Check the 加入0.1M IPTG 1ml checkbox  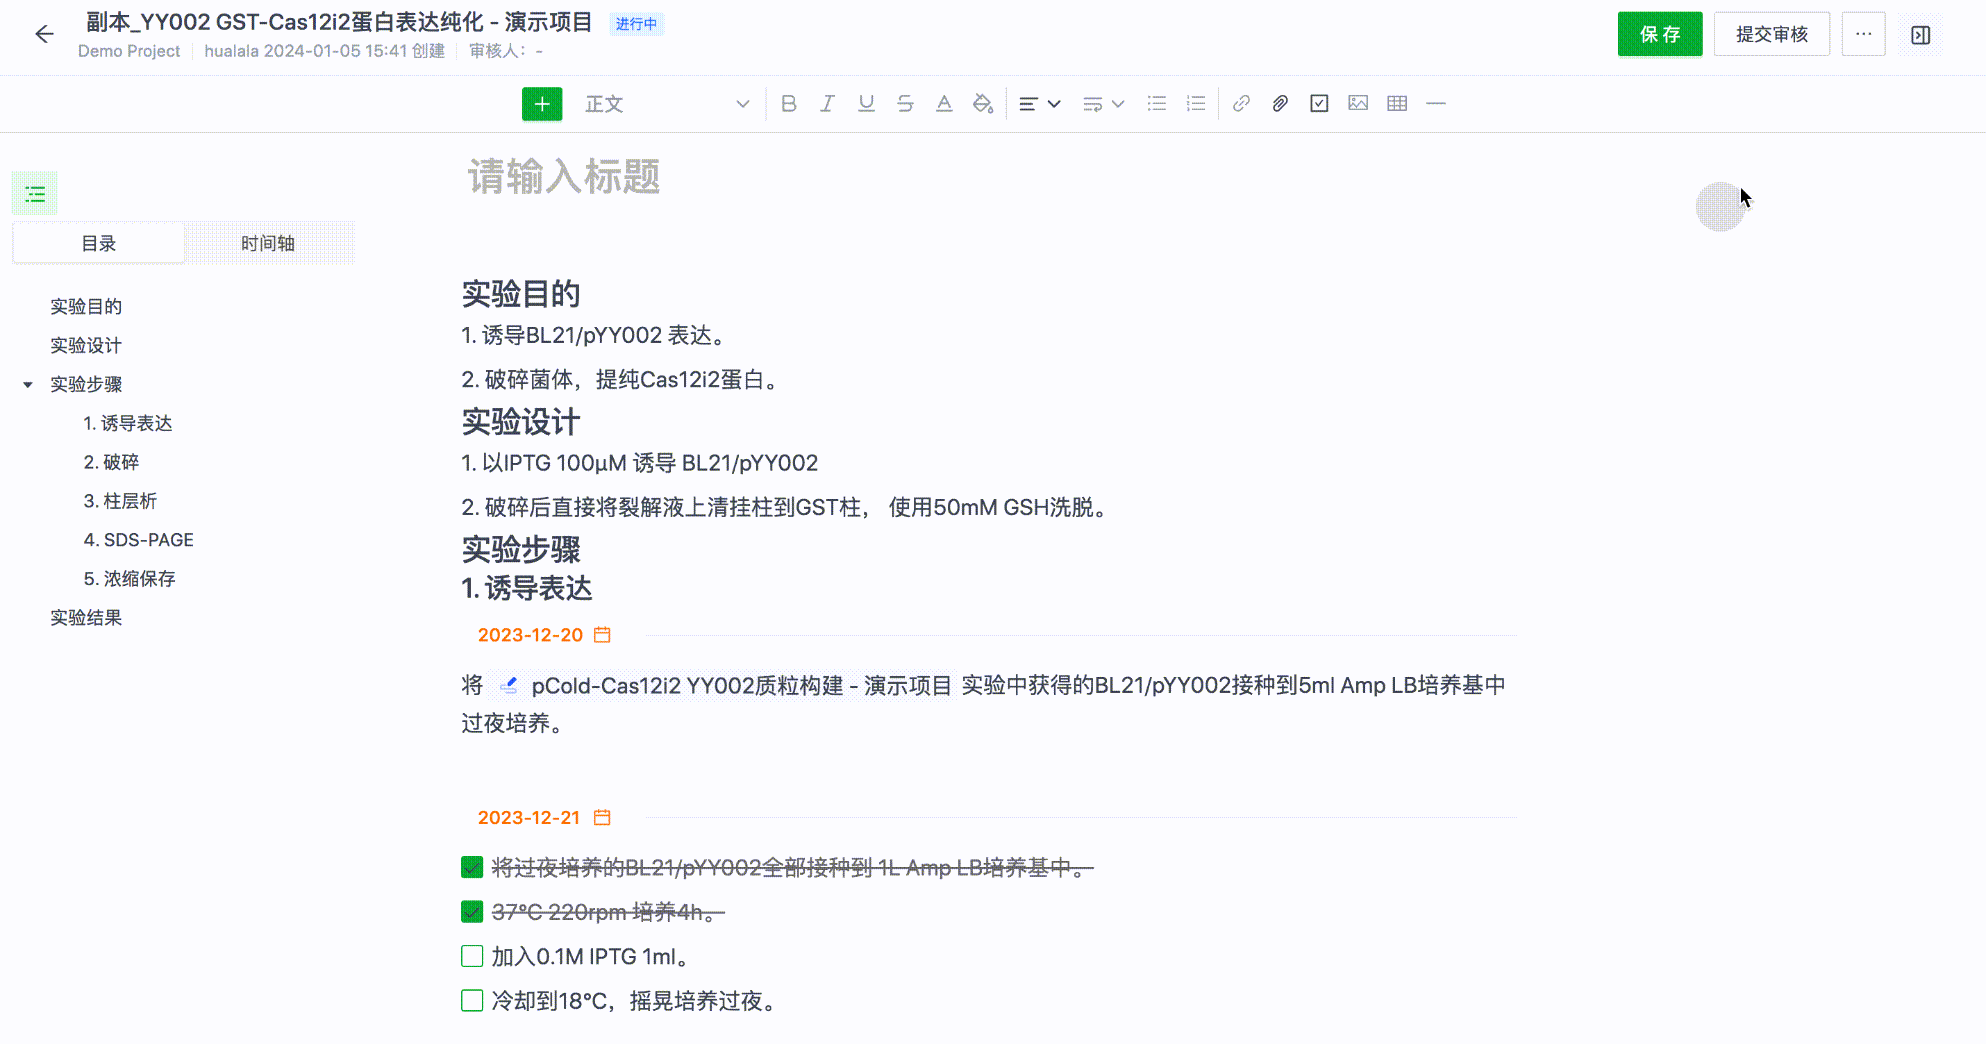(472, 956)
